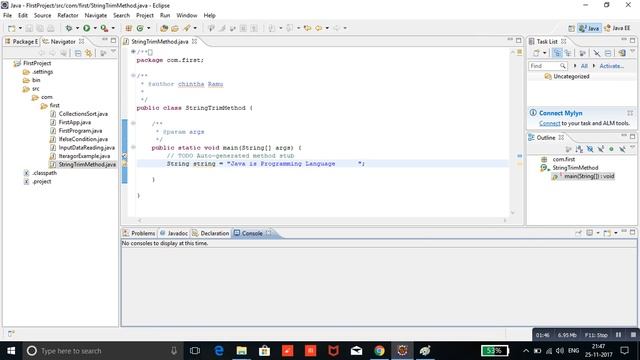Viewport: 640px width, 360px height.
Task: Switch to the Javadoc tab
Action: (x=173, y=233)
